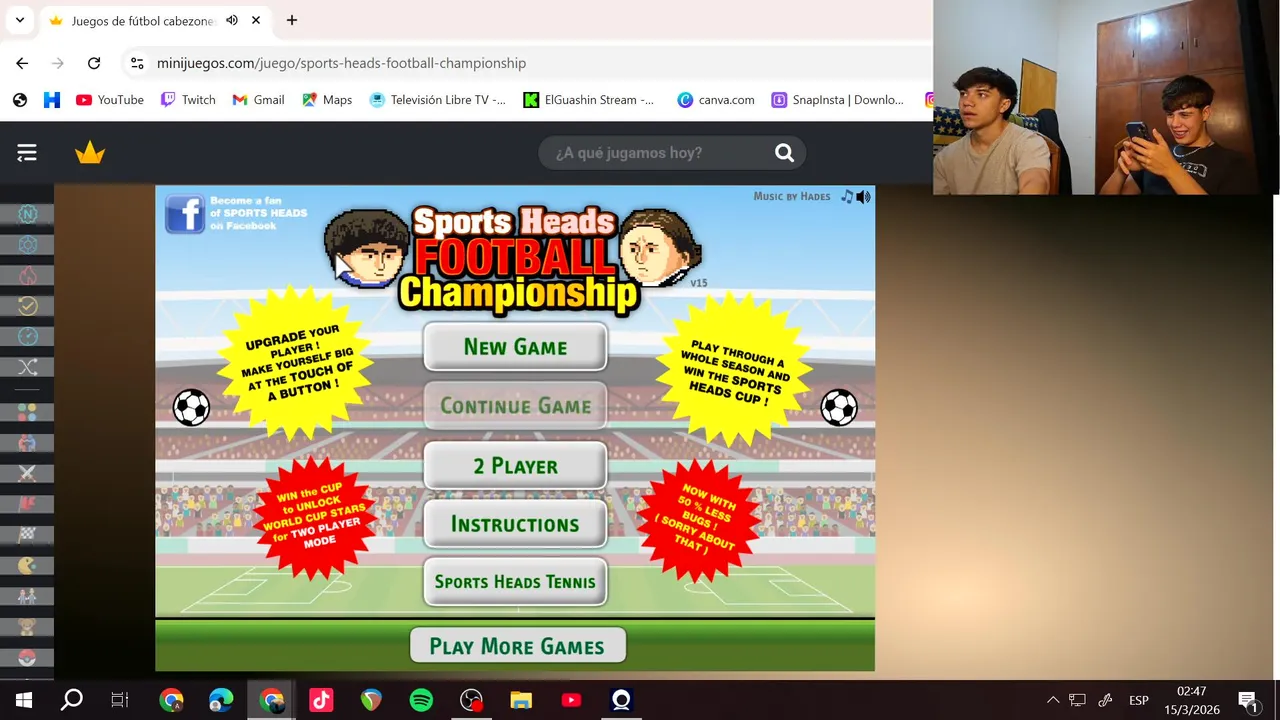Open the ElGuashin Stream bookmark
The height and width of the screenshot is (720, 1280).
(589, 100)
